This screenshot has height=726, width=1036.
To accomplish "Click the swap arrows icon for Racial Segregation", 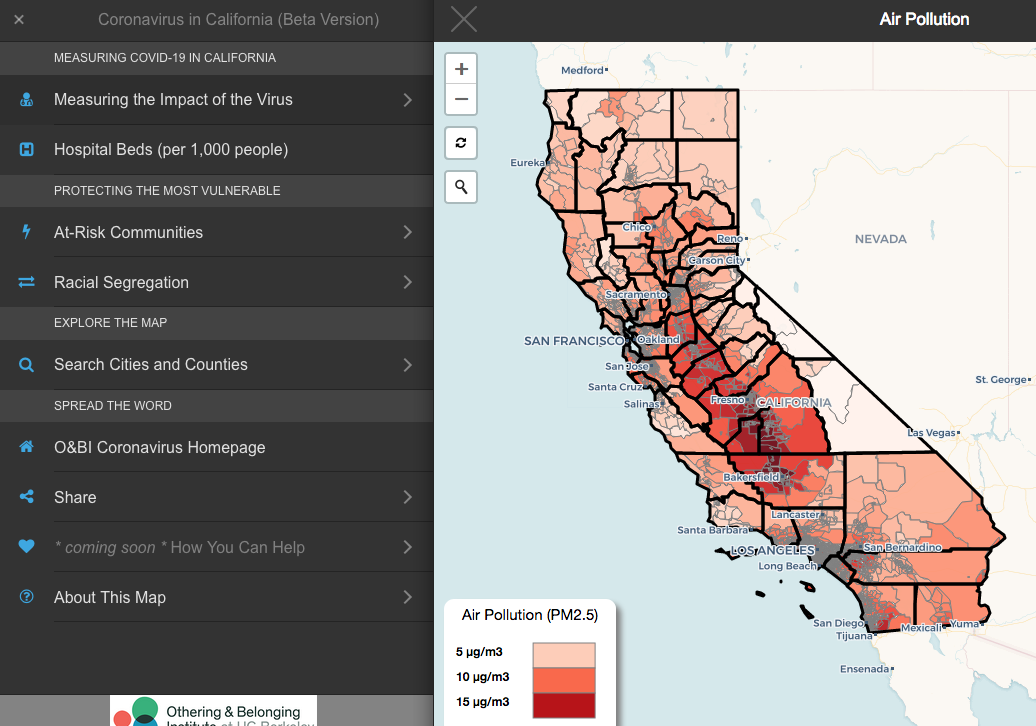I will pos(26,282).
